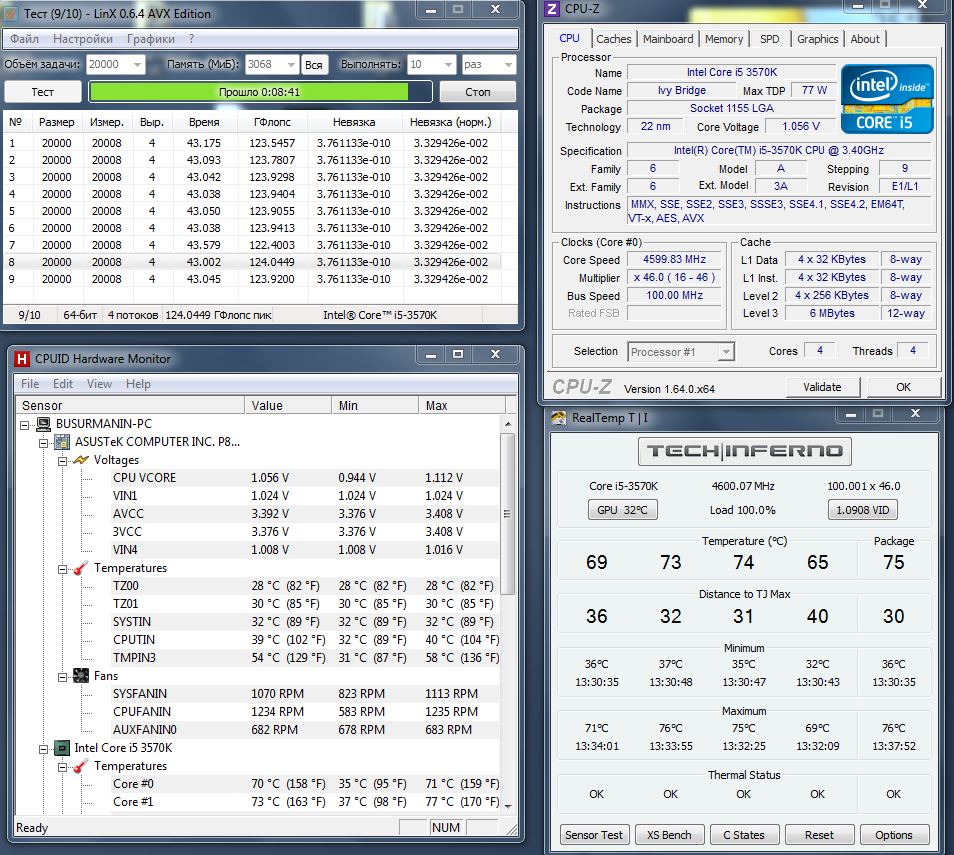Click the Тест button in LinX

(43, 92)
